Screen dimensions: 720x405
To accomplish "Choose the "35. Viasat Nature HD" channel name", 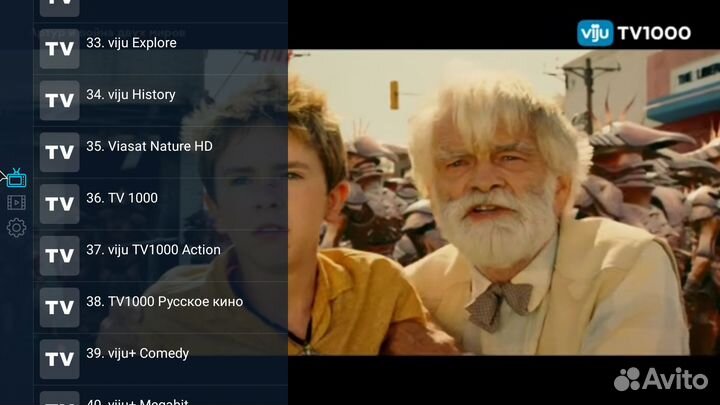I will coord(149,146).
